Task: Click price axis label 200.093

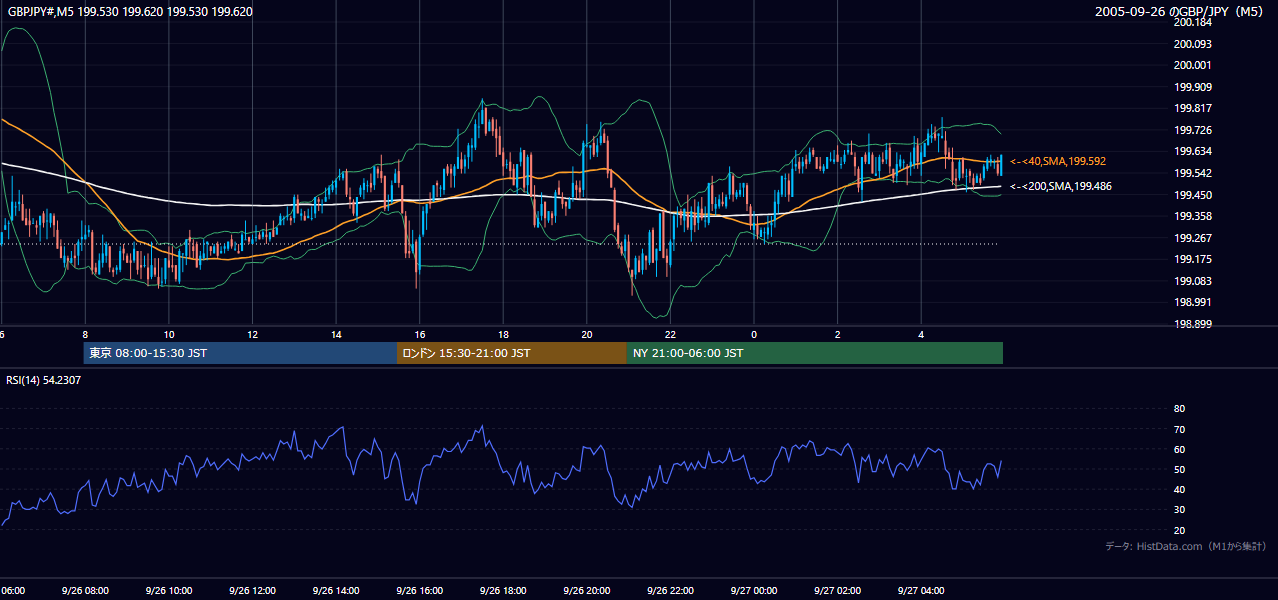Action: coord(1192,44)
